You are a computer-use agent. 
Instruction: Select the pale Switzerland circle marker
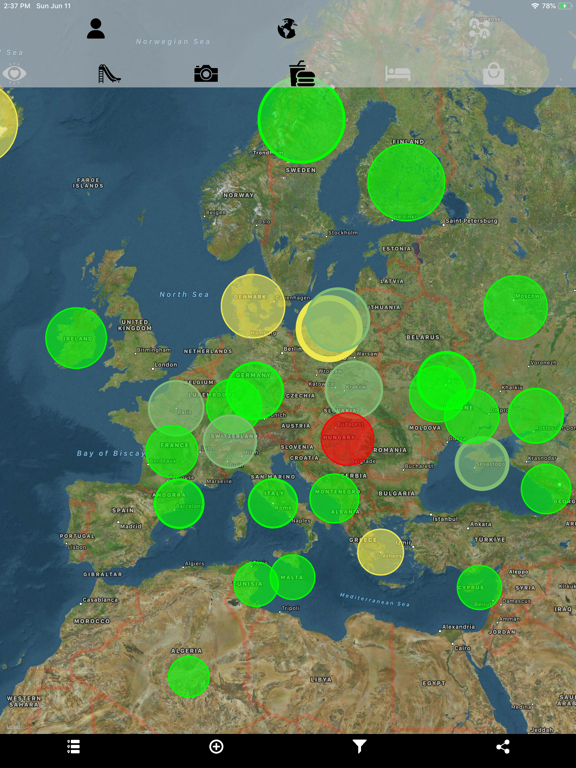[230, 442]
